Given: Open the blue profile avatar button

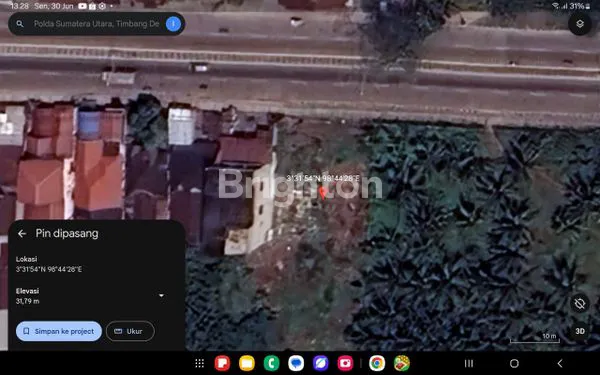Looking at the screenshot, I should click(x=173, y=24).
